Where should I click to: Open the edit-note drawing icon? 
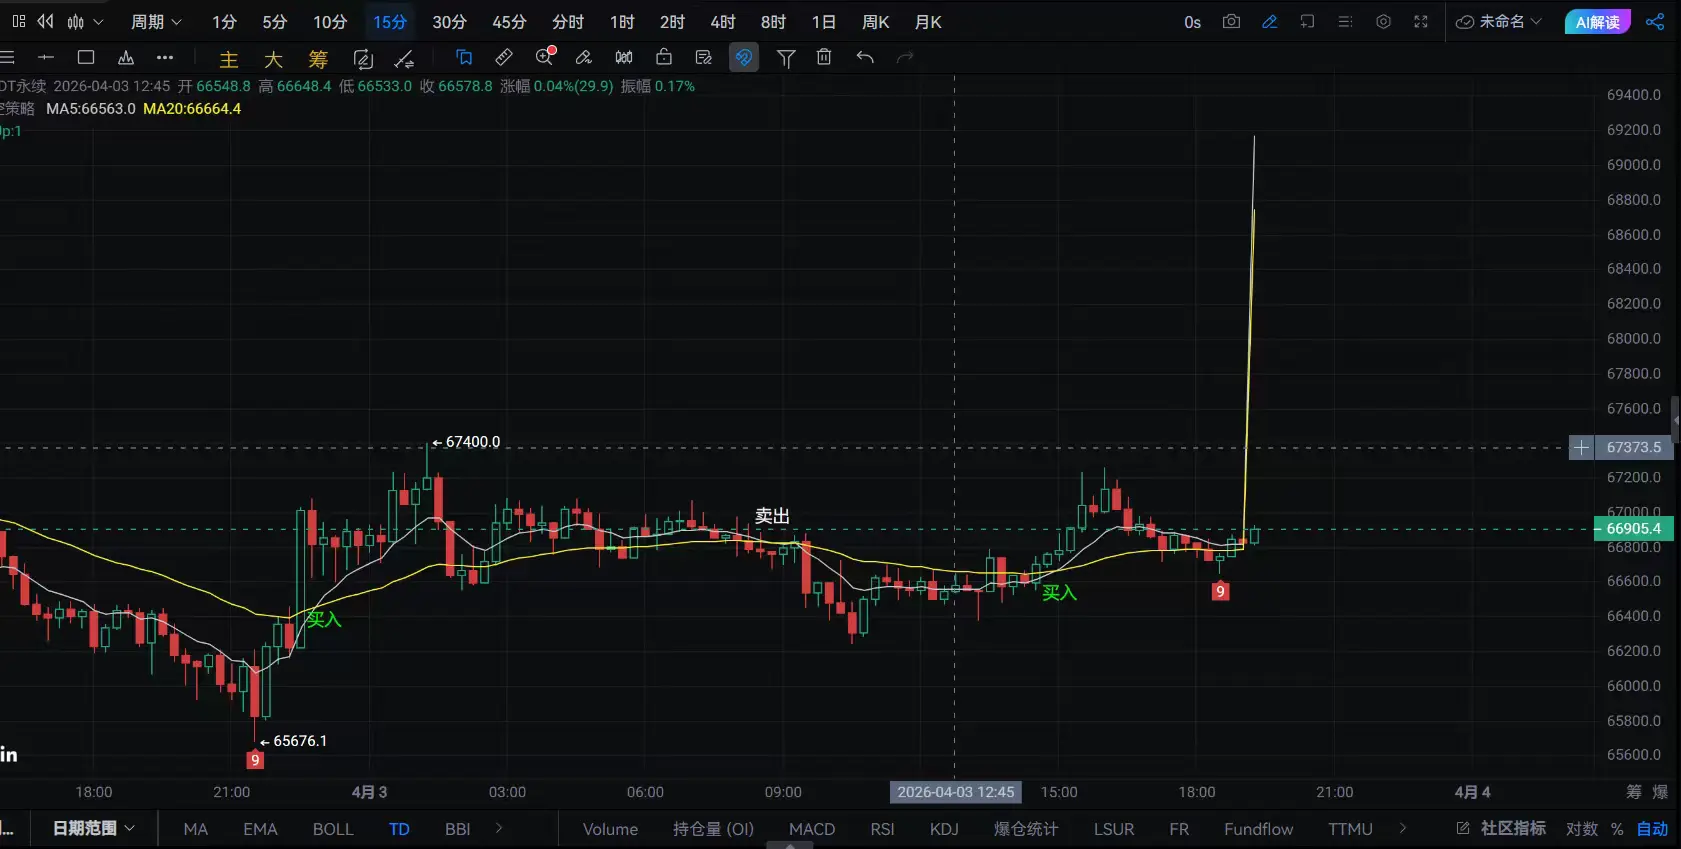[704, 57]
